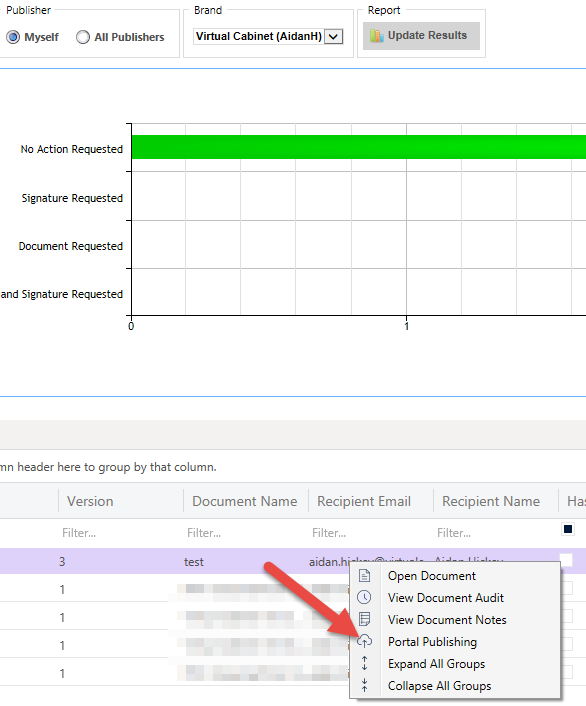This screenshot has width=586, height=706.
Task: Click the Open Document page icon
Action: (x=364, y=575)
